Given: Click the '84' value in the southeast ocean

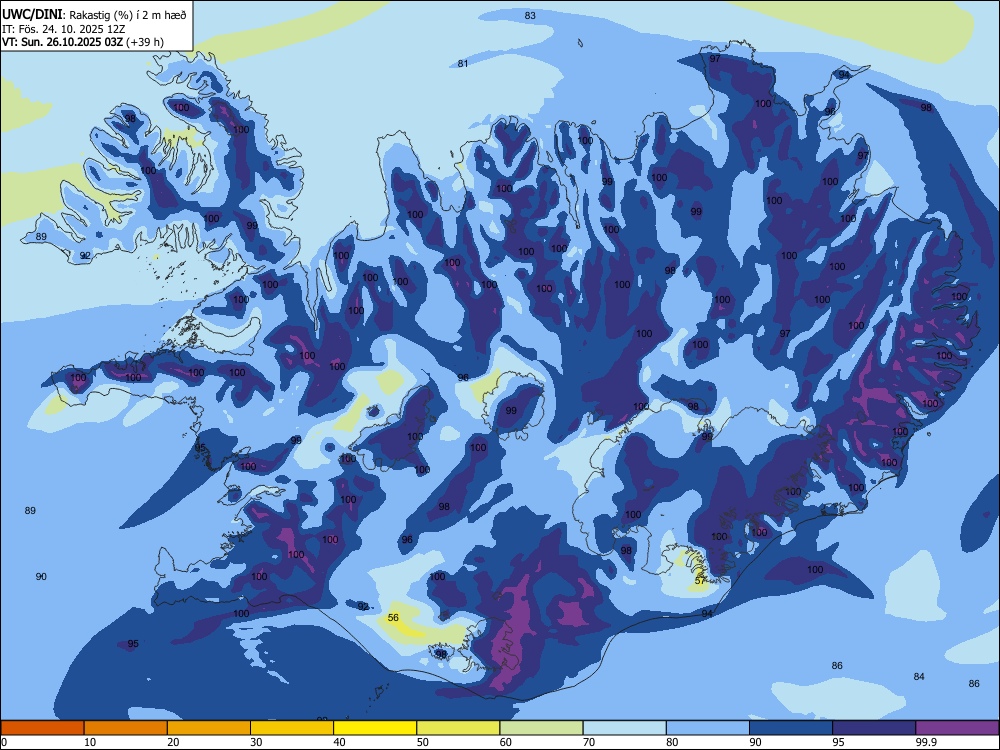Looking at the screenshot, I should [919, 676].
